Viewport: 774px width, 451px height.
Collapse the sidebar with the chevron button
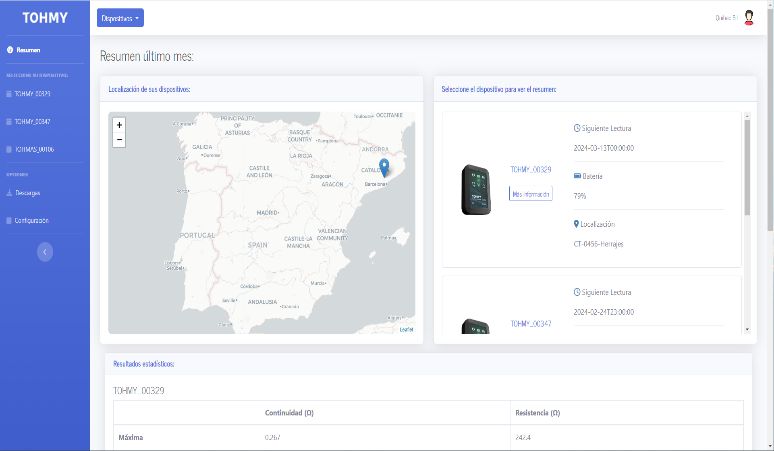pos(45,252)
